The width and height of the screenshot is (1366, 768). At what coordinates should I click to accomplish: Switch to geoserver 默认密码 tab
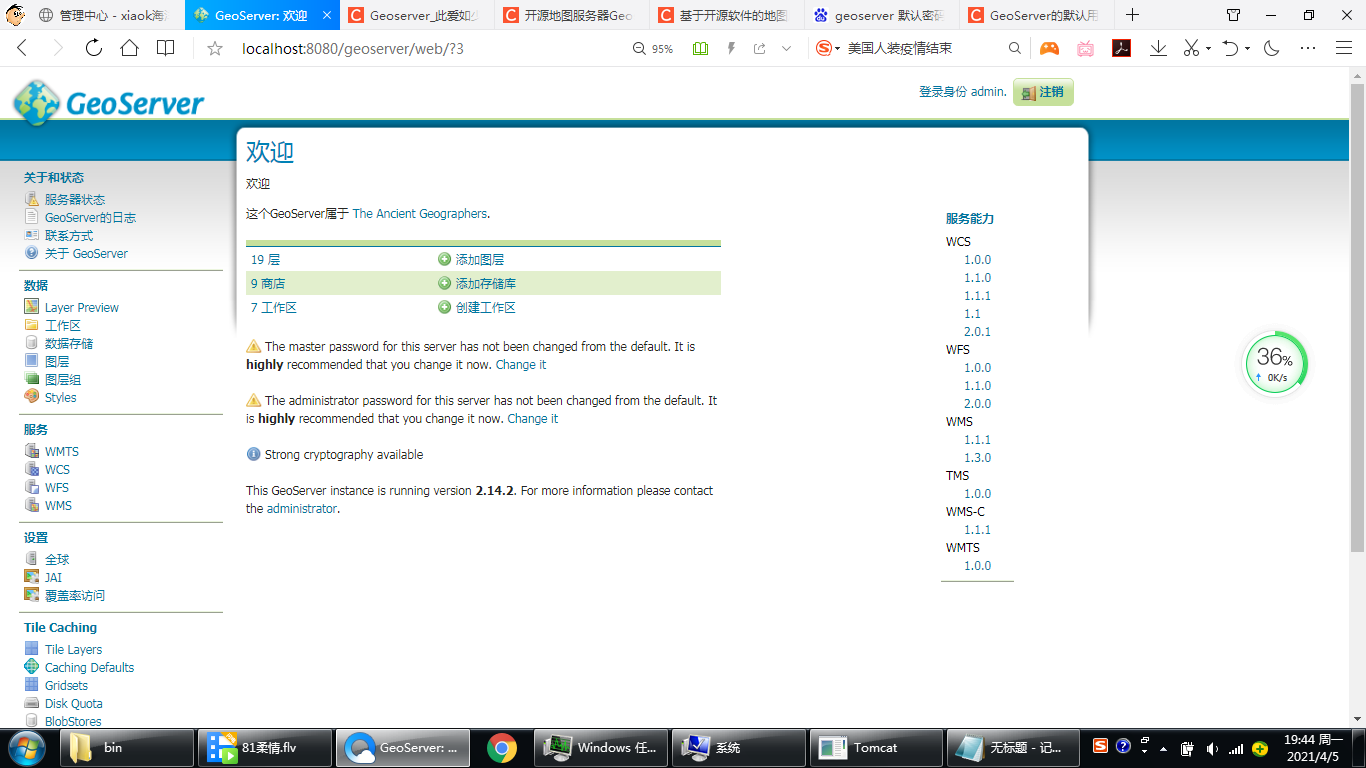880,16
